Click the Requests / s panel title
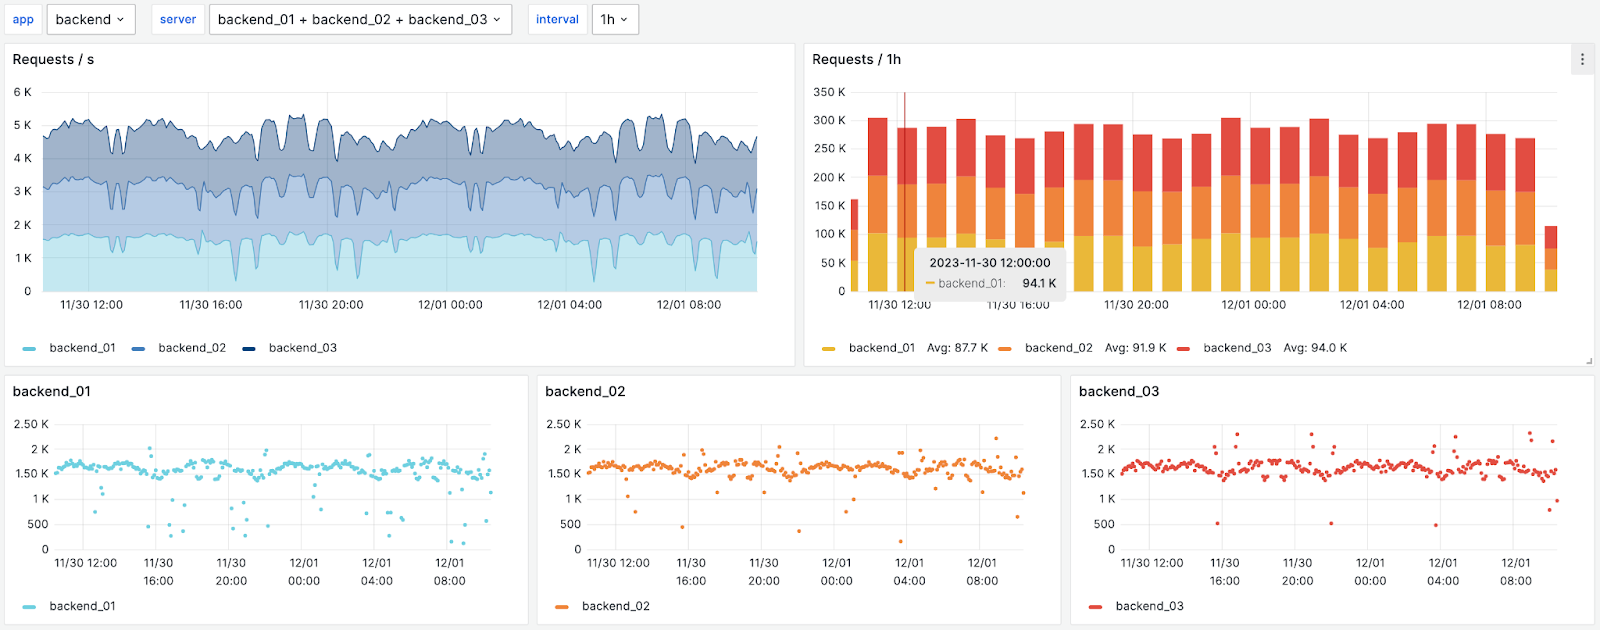The width and height of the screenshot is (1600, 630). (x=53, y=60)
